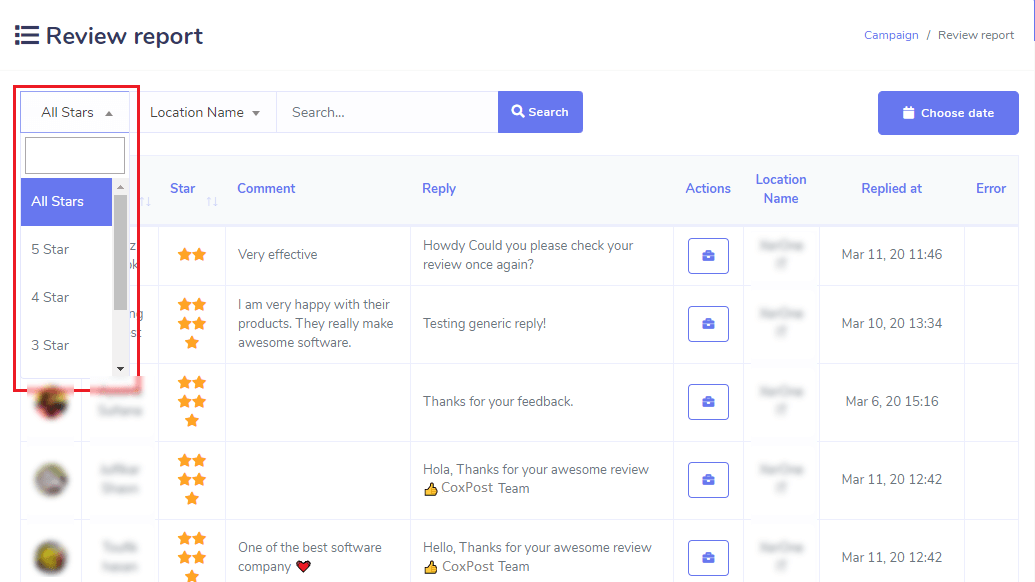Click the Search text input field
Viewport: 1035px width, 582px height.
tap(387, 112)
